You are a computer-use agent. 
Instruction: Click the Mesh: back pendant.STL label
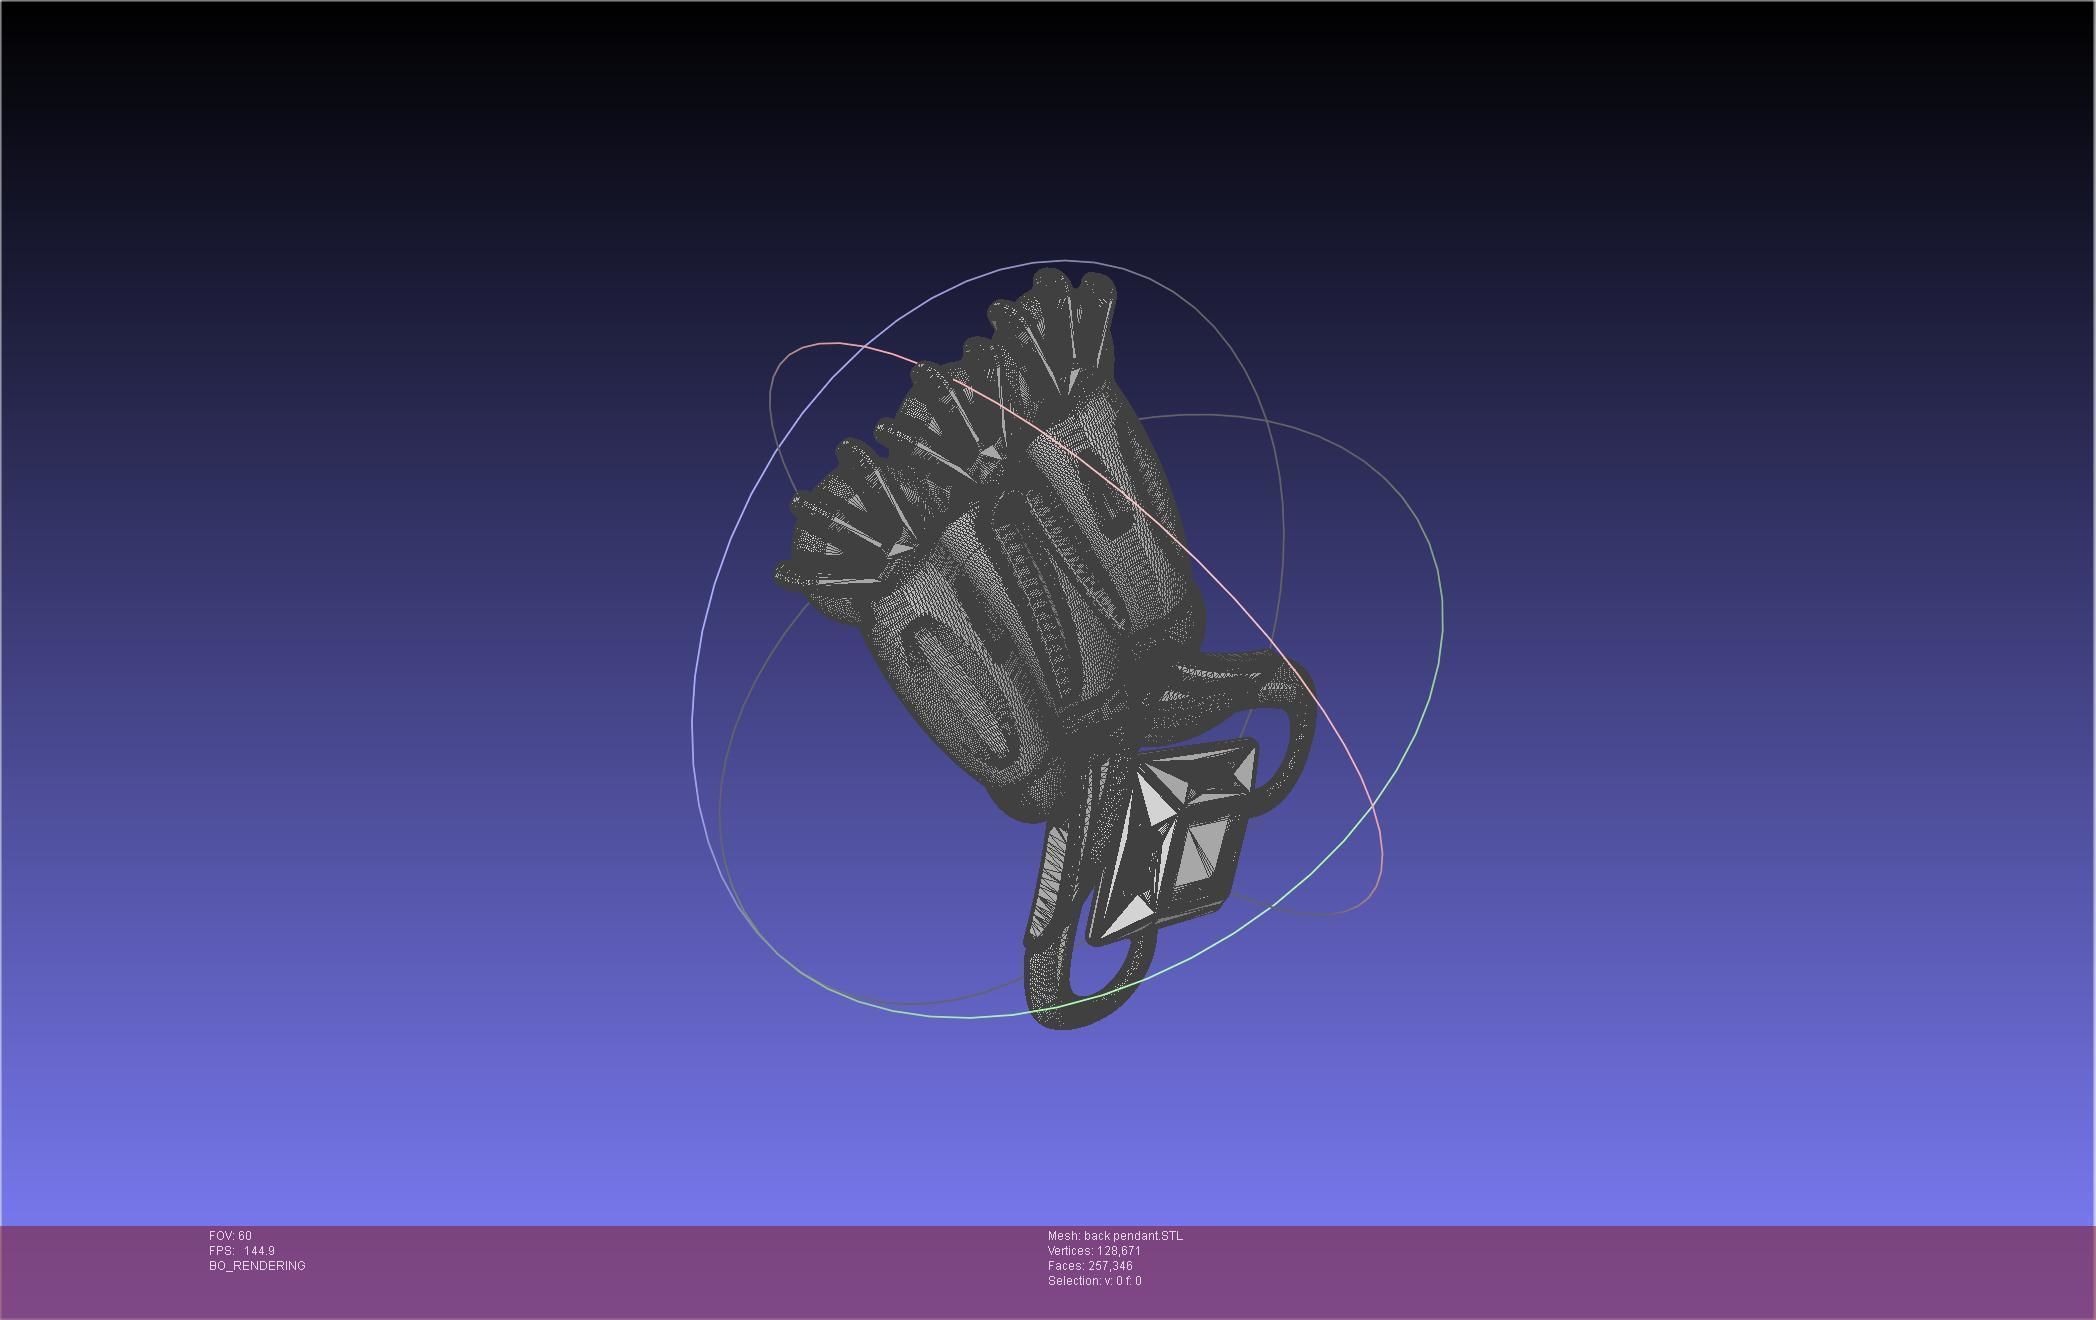pyautogui.click(x=1115, y=1236)
